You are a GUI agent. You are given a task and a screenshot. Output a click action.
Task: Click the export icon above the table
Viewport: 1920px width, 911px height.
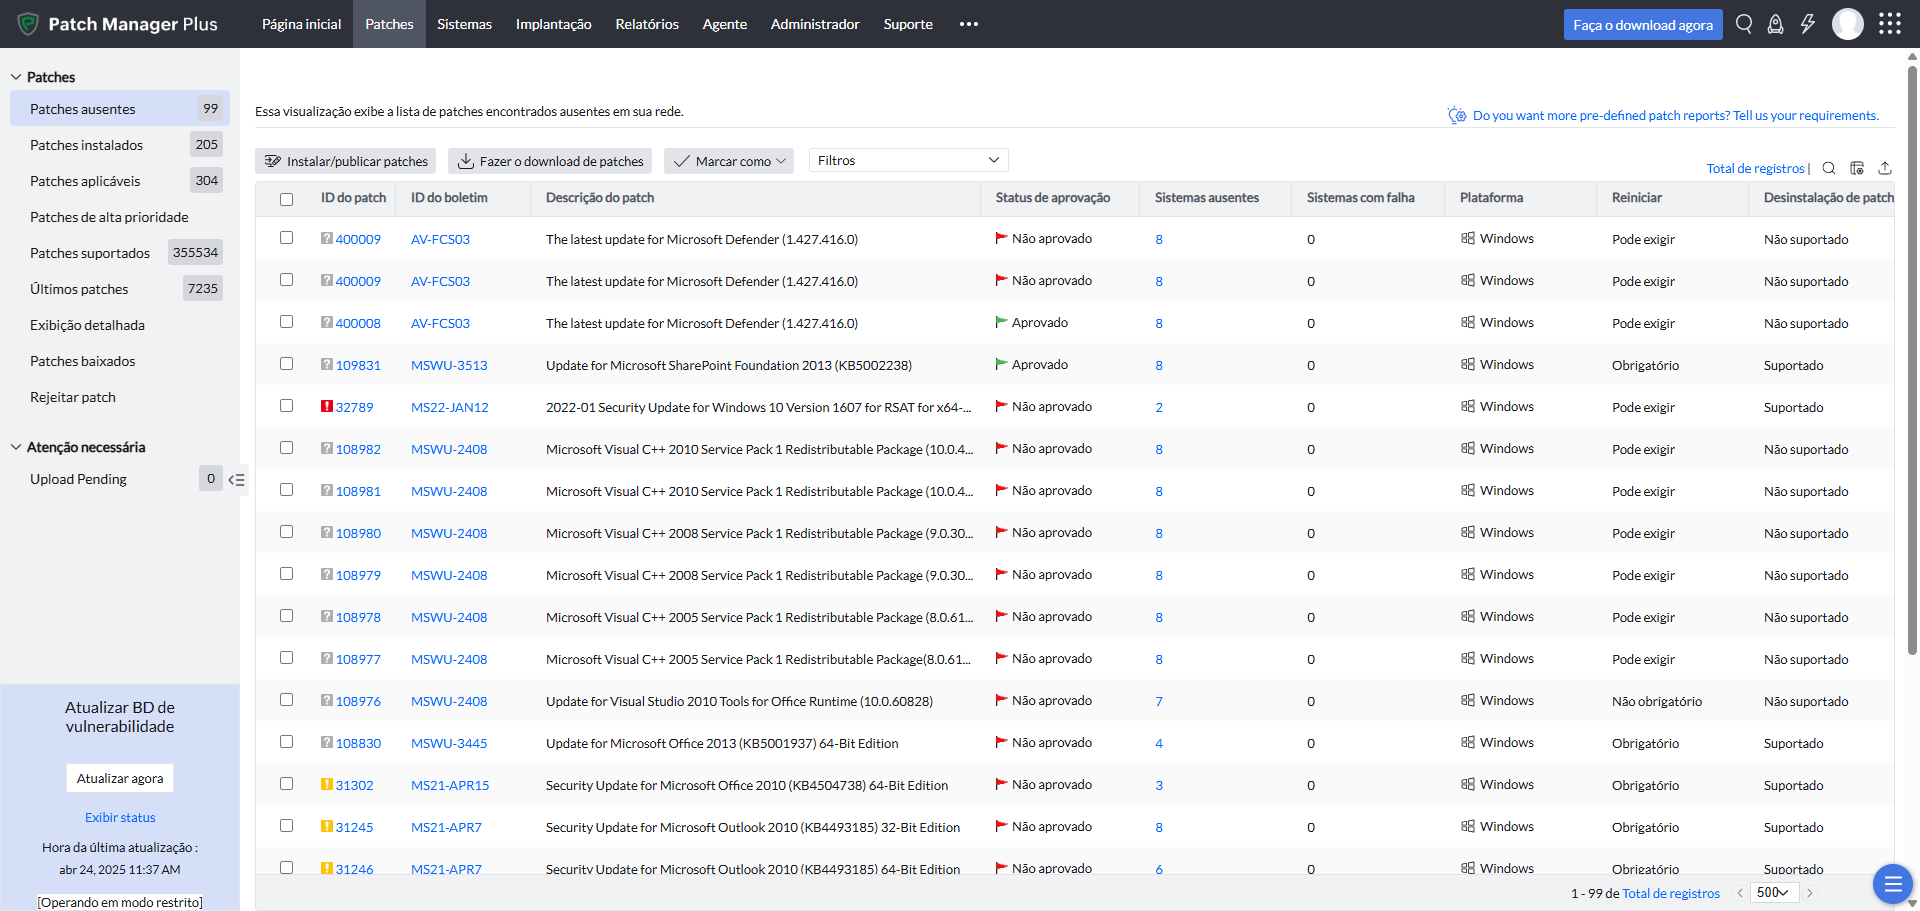tap(1885, 168)
